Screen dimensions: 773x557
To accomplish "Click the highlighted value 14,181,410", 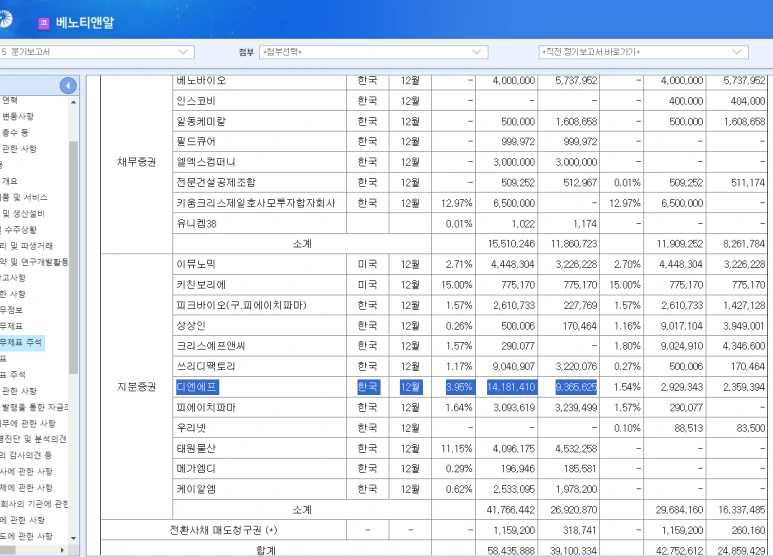I will (x=512, y=387).
